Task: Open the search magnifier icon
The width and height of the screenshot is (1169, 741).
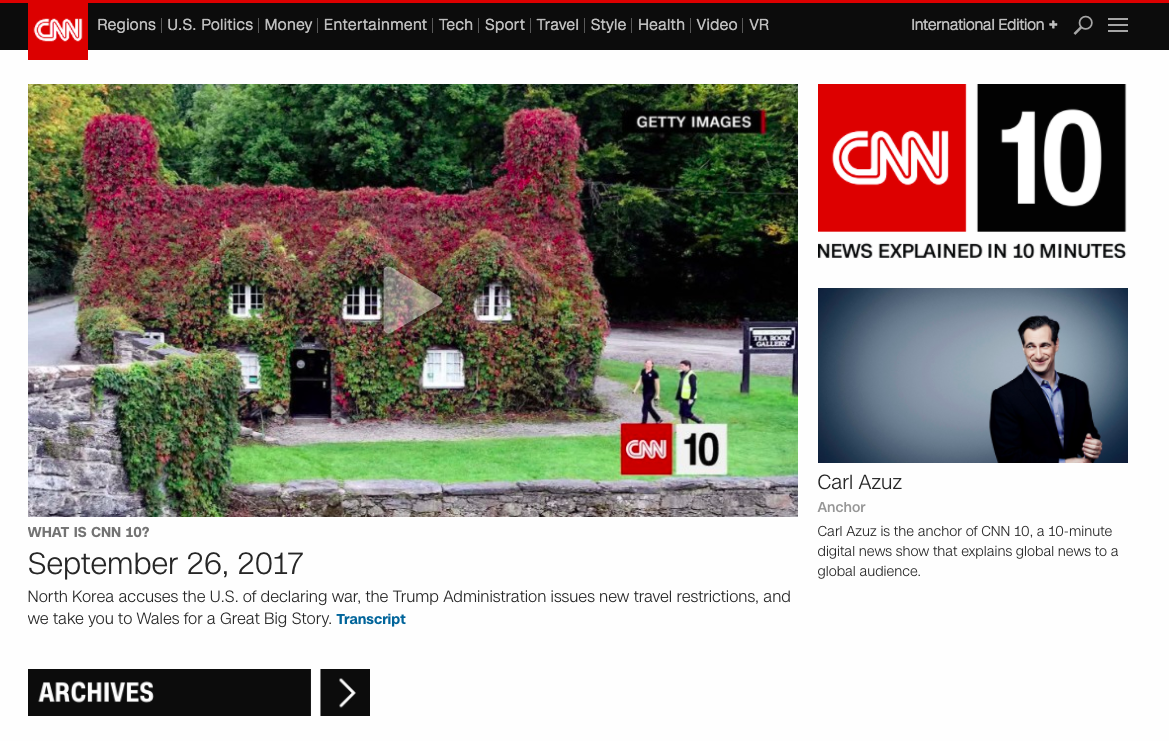Action: click(1083, 25)
